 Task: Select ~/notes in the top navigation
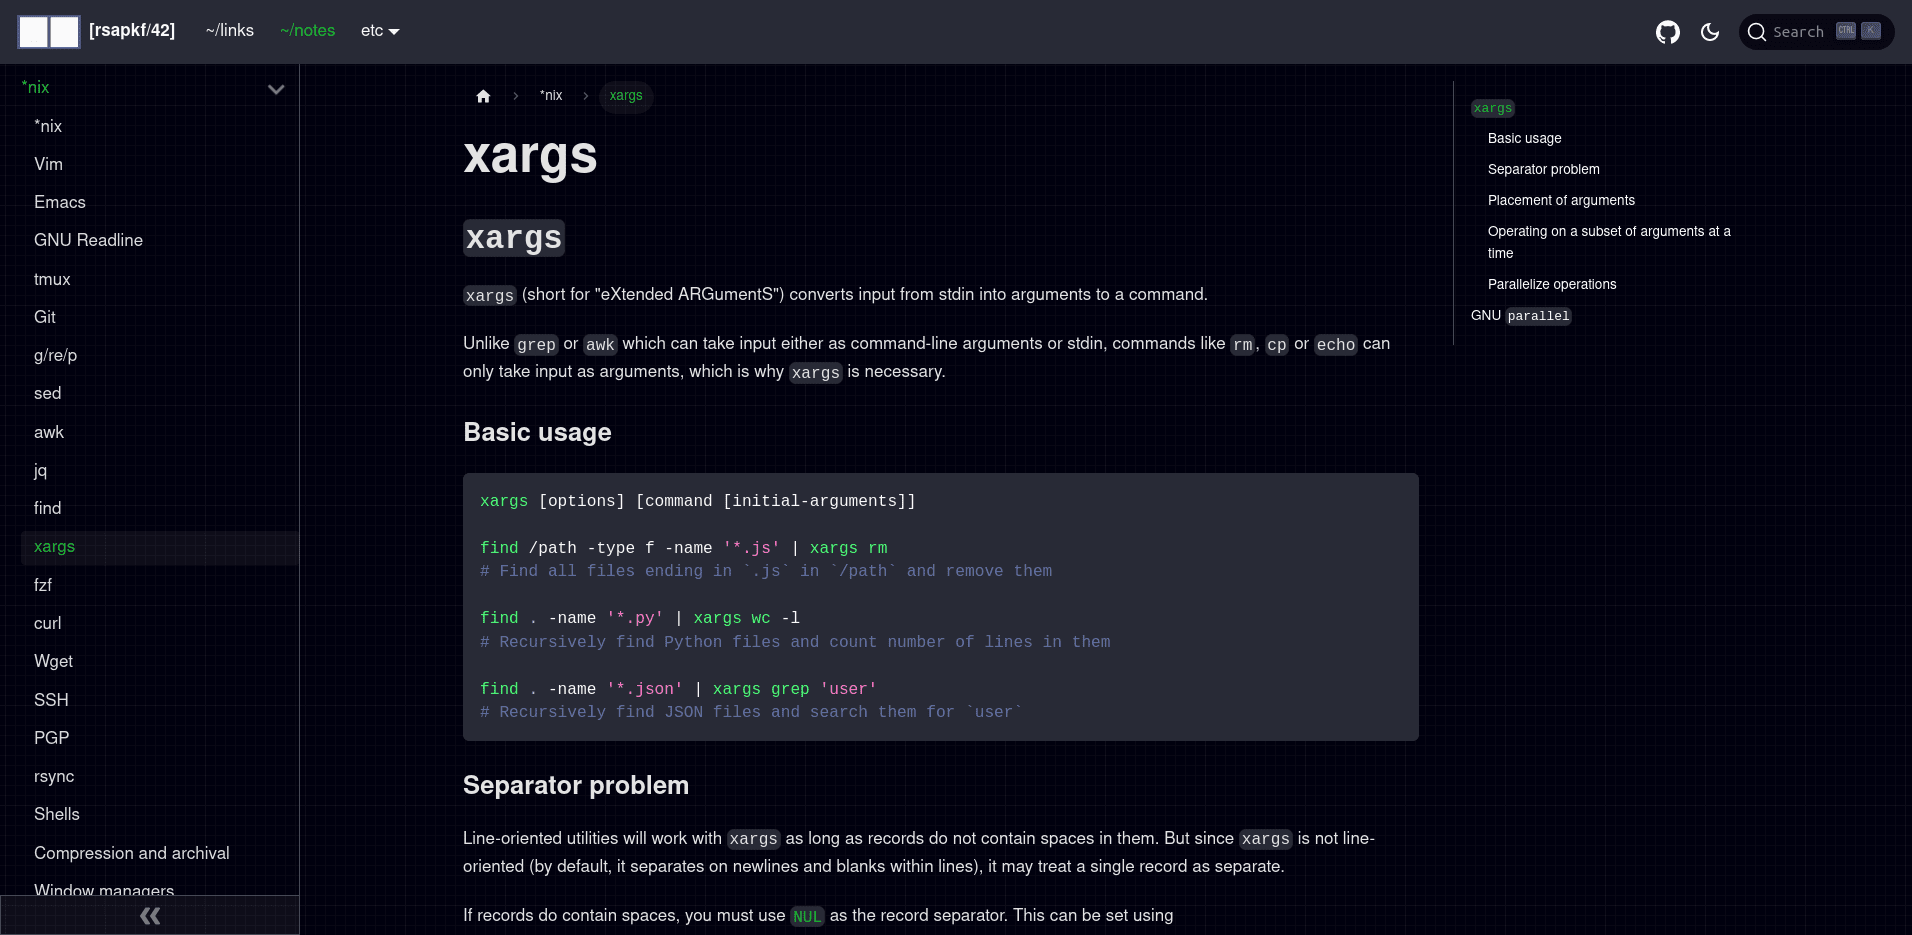click(x=307, y=31)
